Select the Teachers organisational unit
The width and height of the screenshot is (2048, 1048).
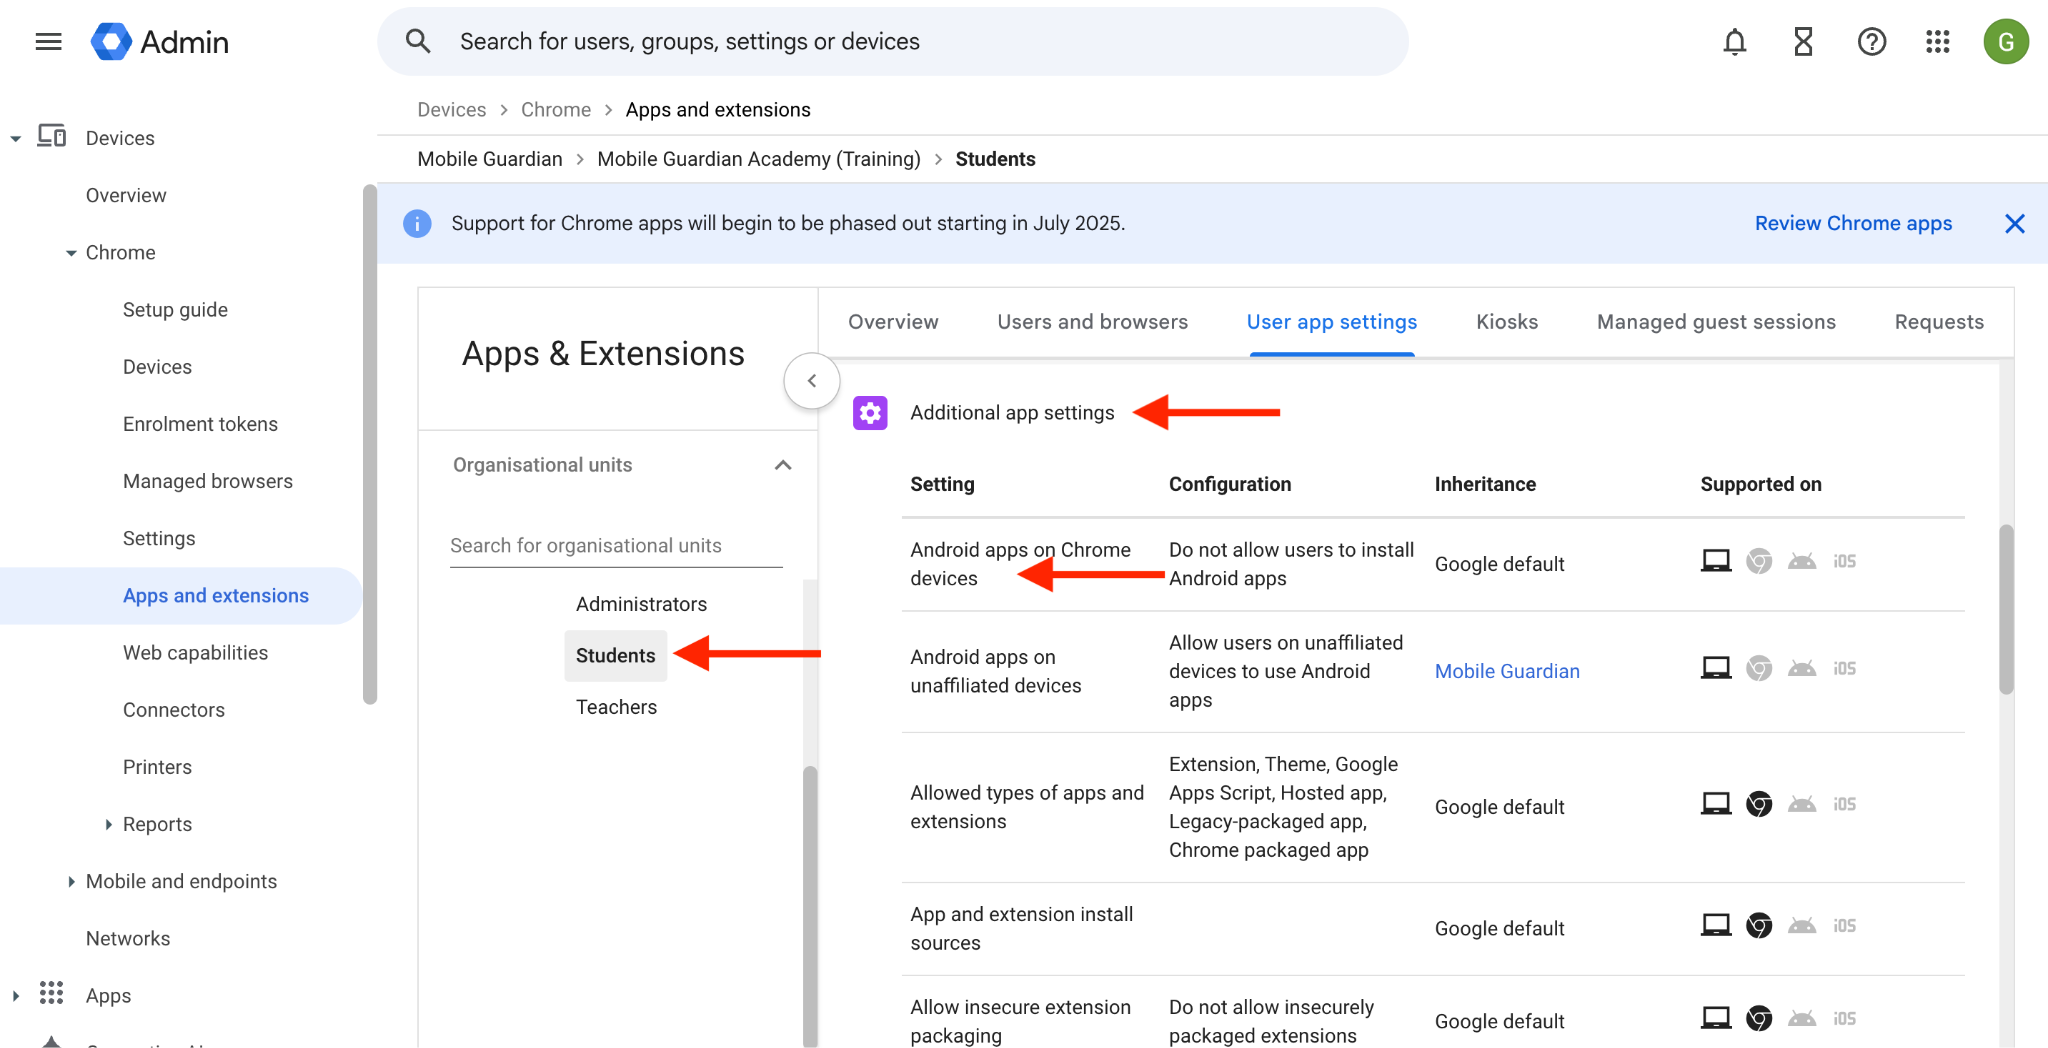pyautogui.click(x=616, y=707)
